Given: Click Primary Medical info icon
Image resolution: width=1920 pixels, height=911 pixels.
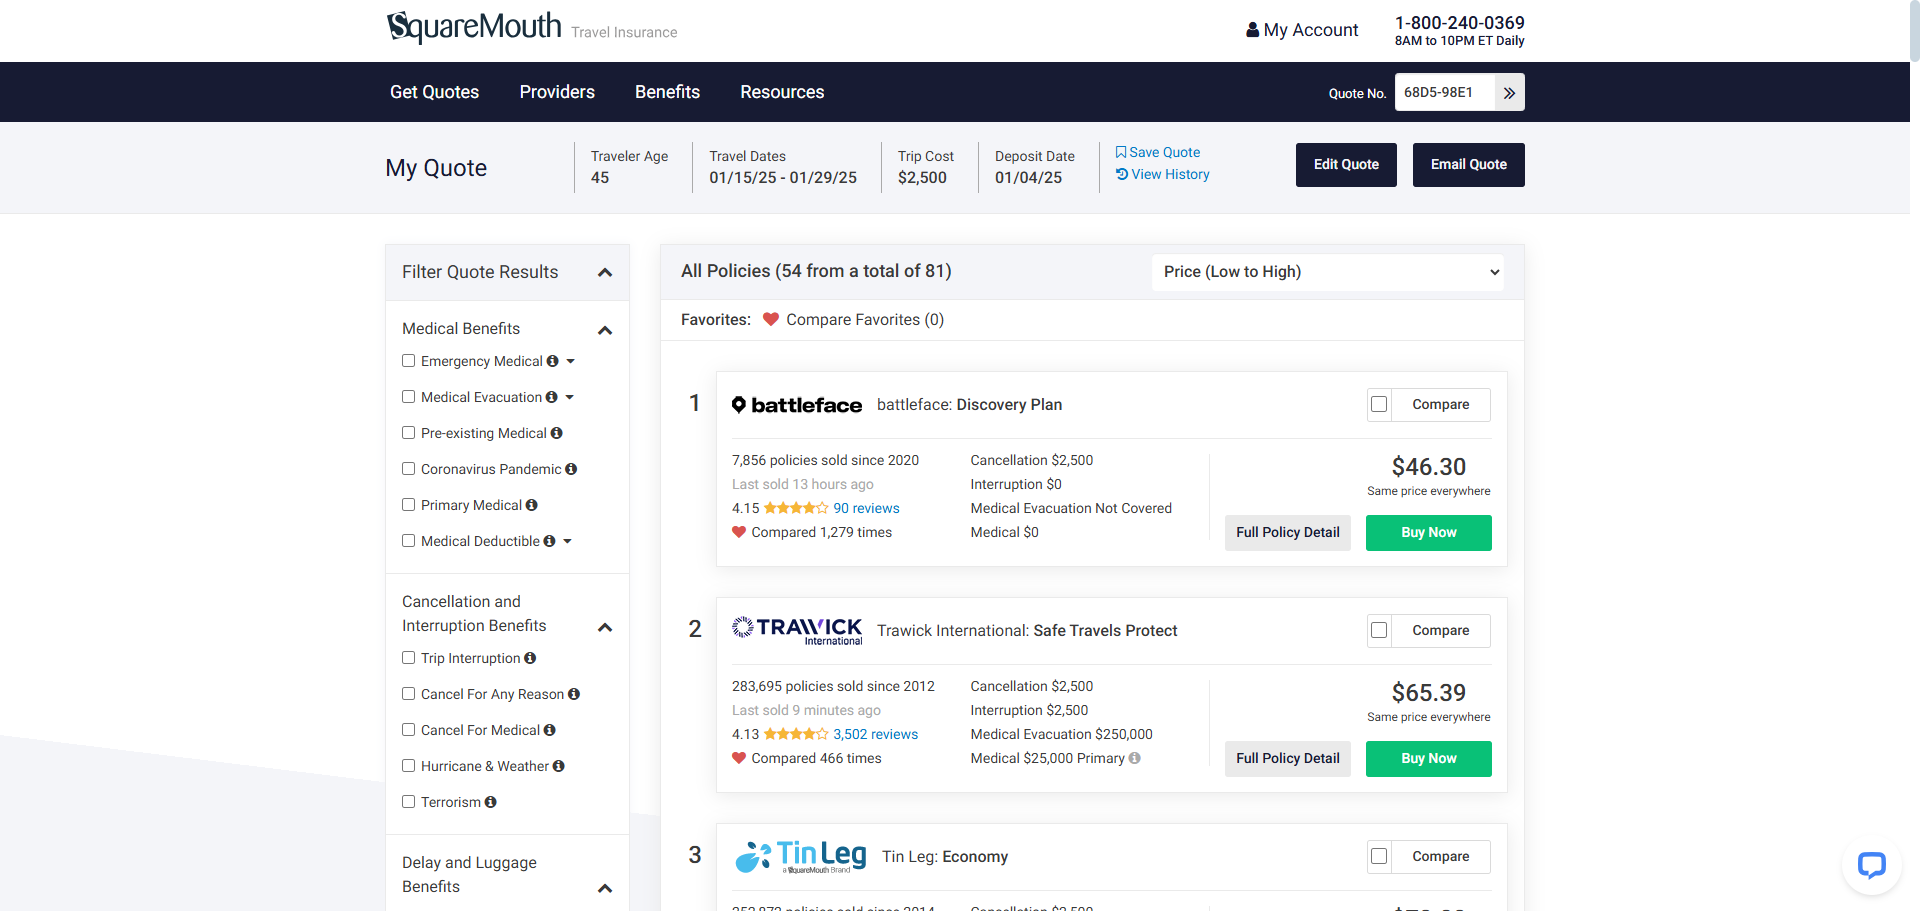Looking at the screenshot, I should click(531, 505).
